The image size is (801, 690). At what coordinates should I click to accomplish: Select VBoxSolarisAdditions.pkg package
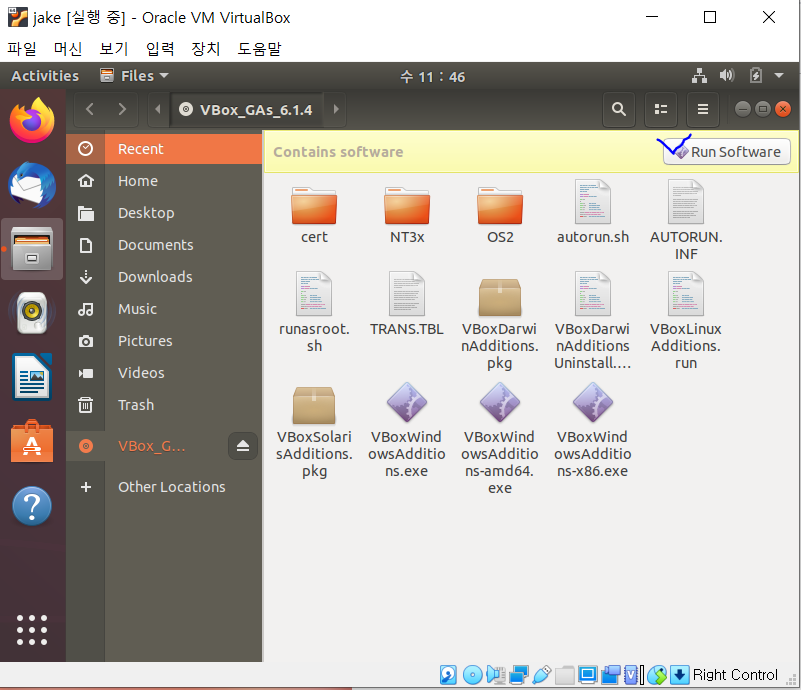click(x=314, y=433)
